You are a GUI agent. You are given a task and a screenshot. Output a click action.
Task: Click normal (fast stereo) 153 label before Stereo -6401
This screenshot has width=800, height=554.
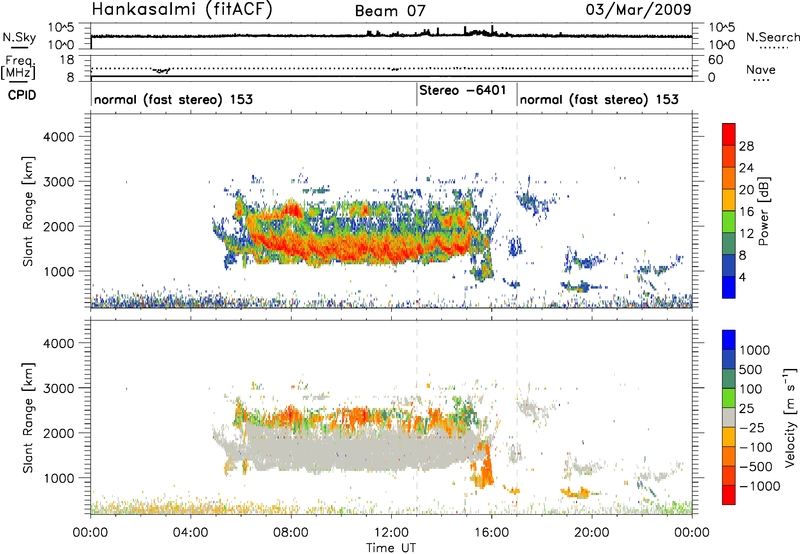(173, 99)
